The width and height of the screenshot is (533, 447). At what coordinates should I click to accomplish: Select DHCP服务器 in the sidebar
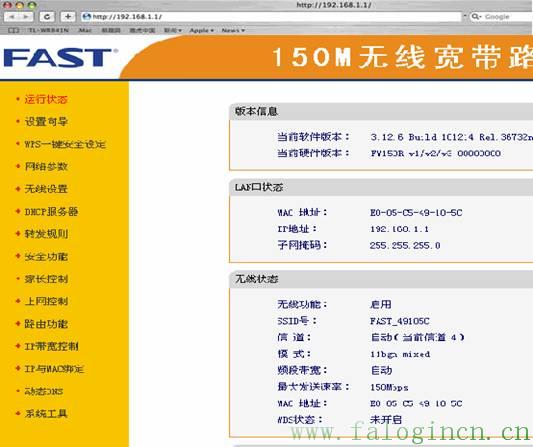51,211
